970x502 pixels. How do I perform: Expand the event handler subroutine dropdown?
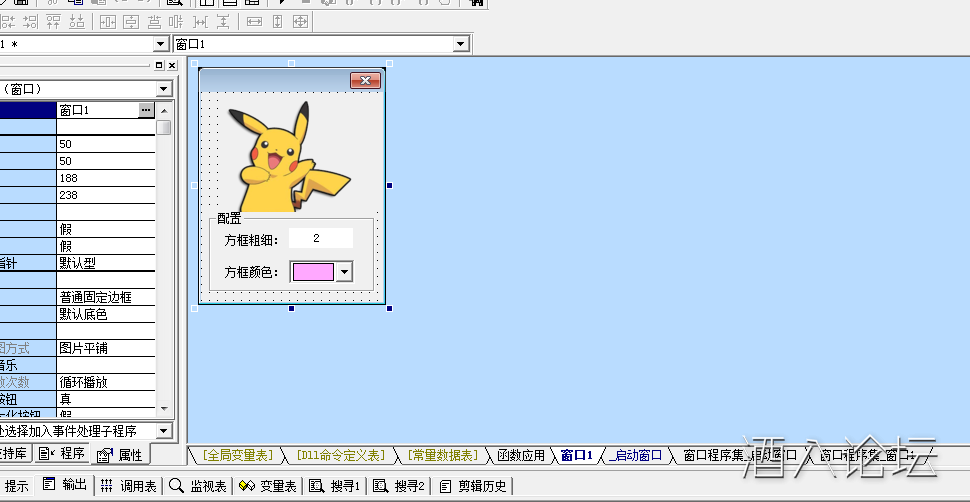164,431
